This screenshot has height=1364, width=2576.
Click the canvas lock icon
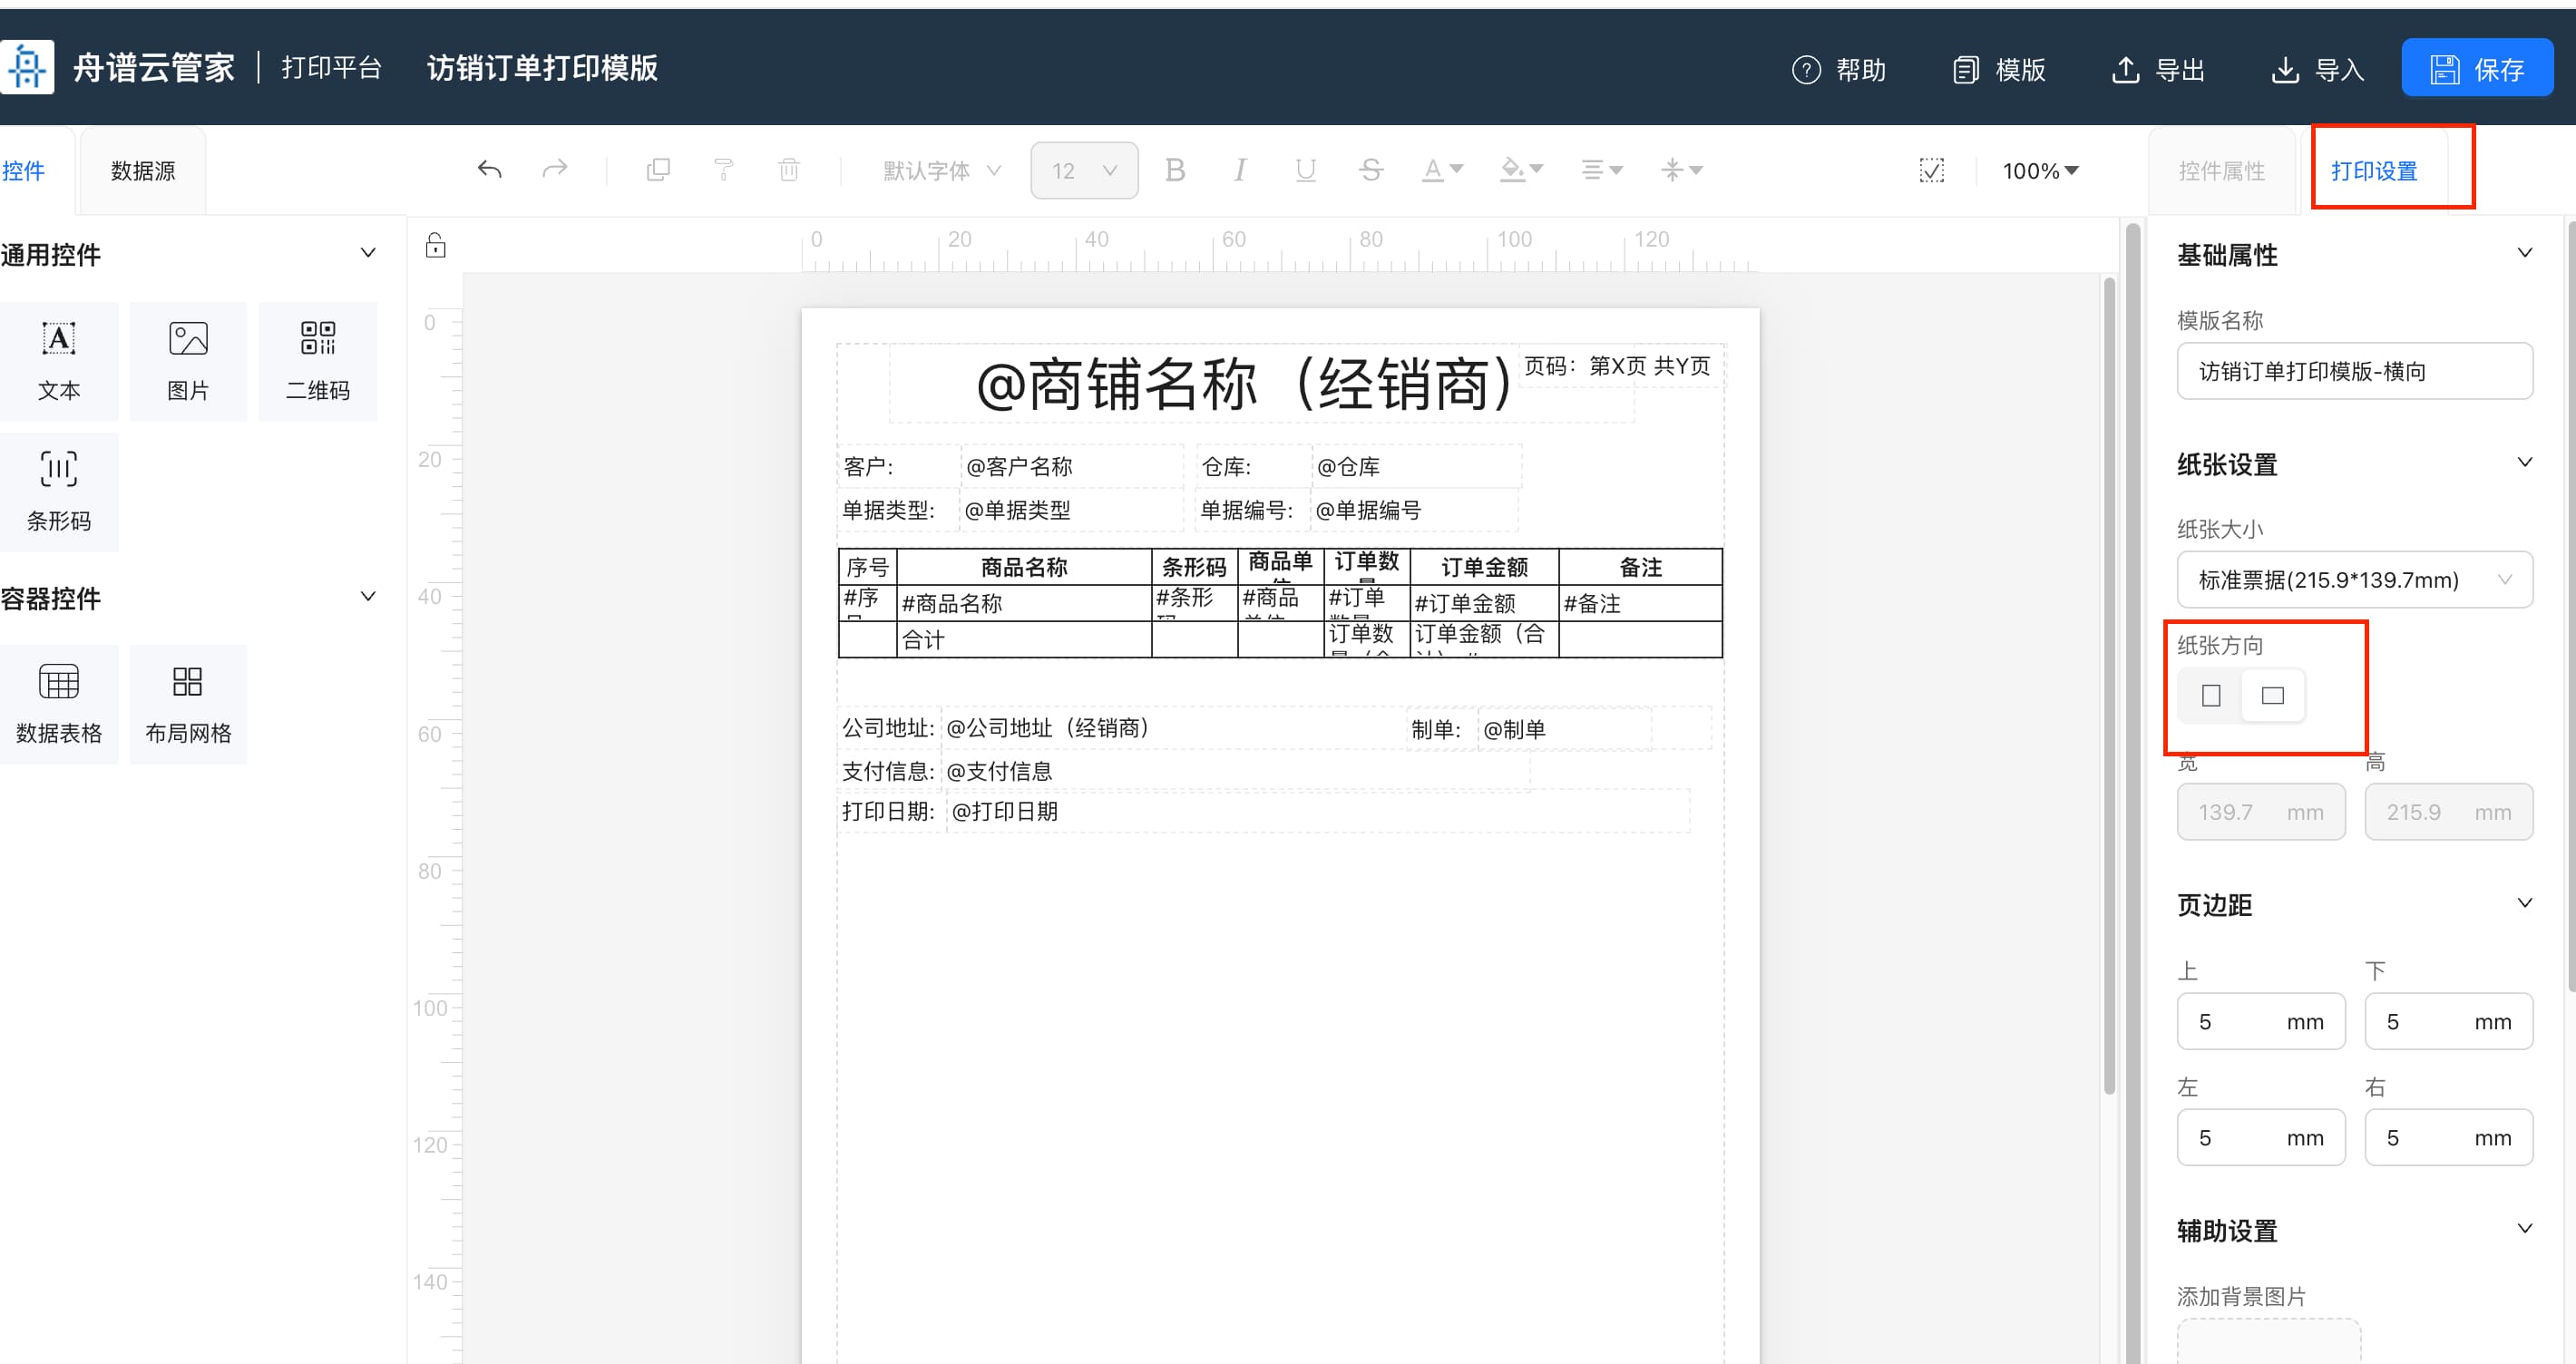pos(436,245)
